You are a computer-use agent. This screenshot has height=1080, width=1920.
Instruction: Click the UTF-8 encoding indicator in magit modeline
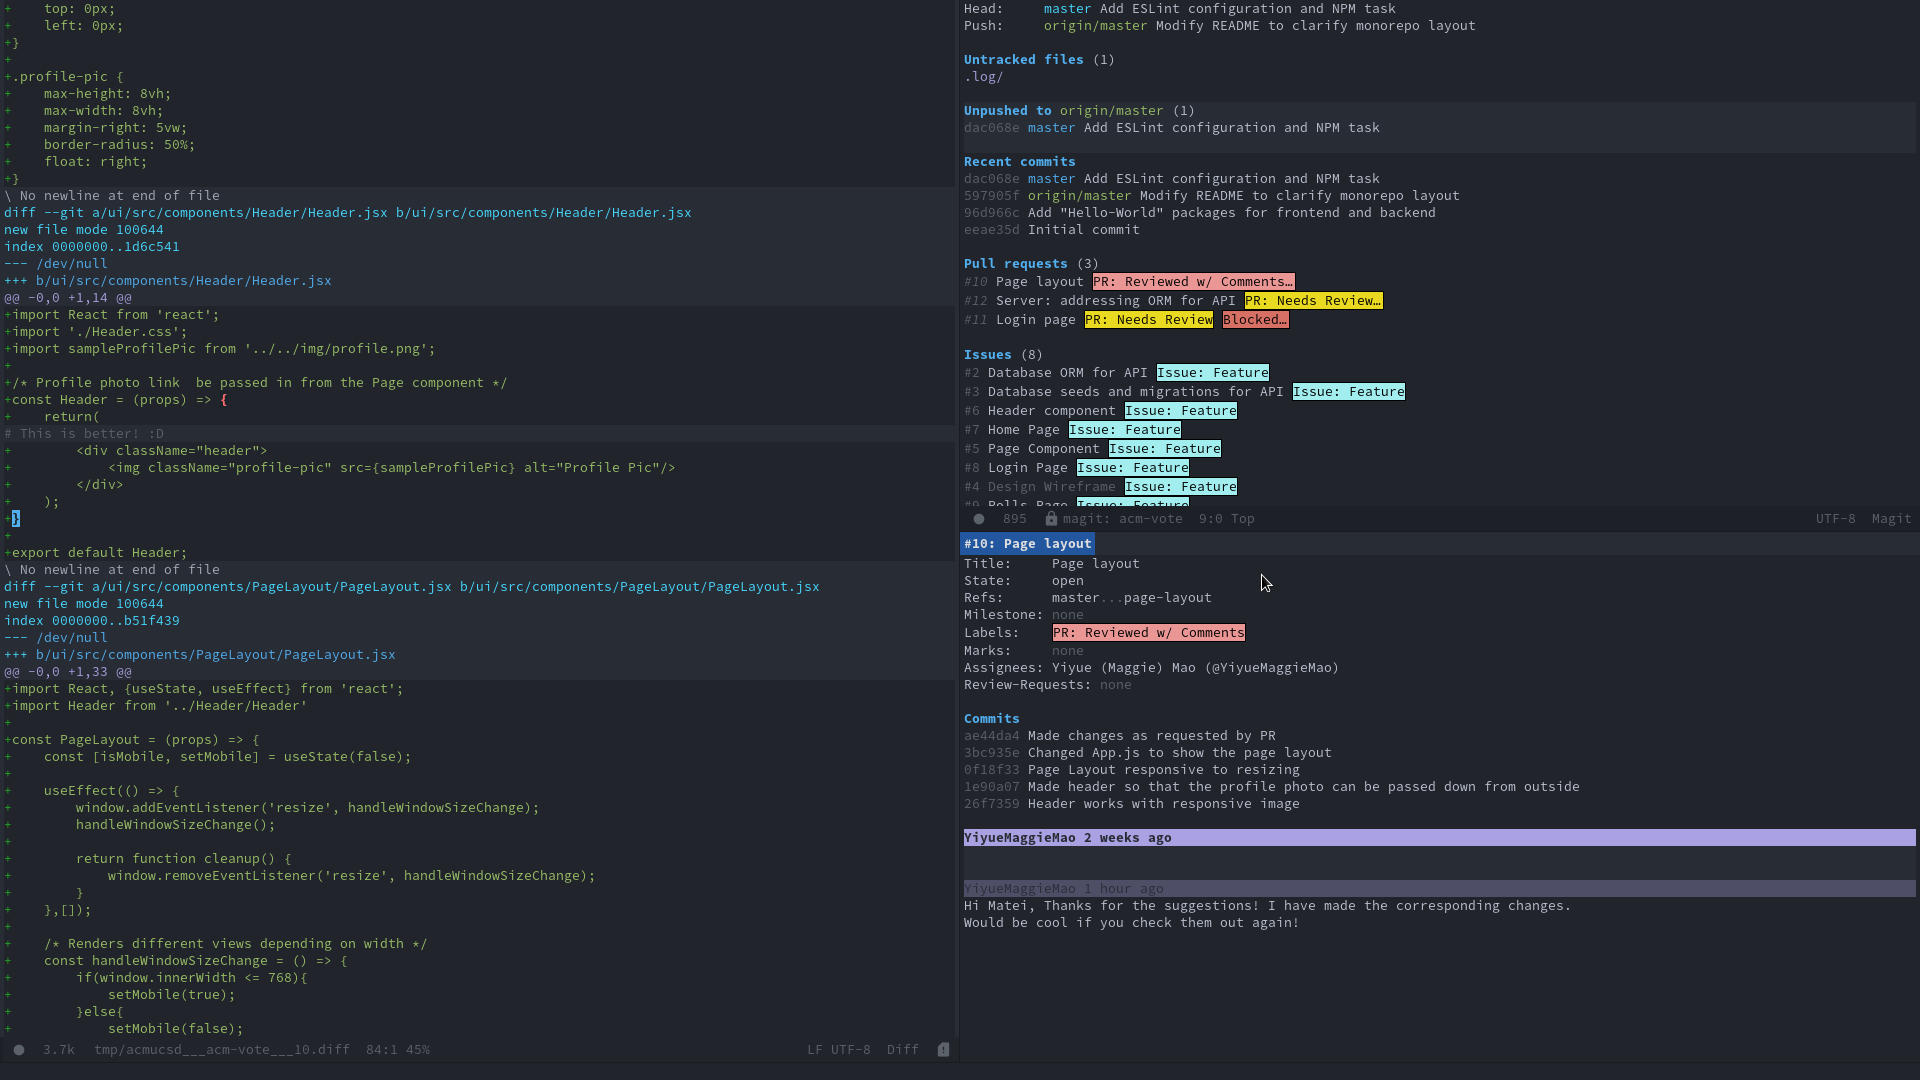[x=1836, y=519]
